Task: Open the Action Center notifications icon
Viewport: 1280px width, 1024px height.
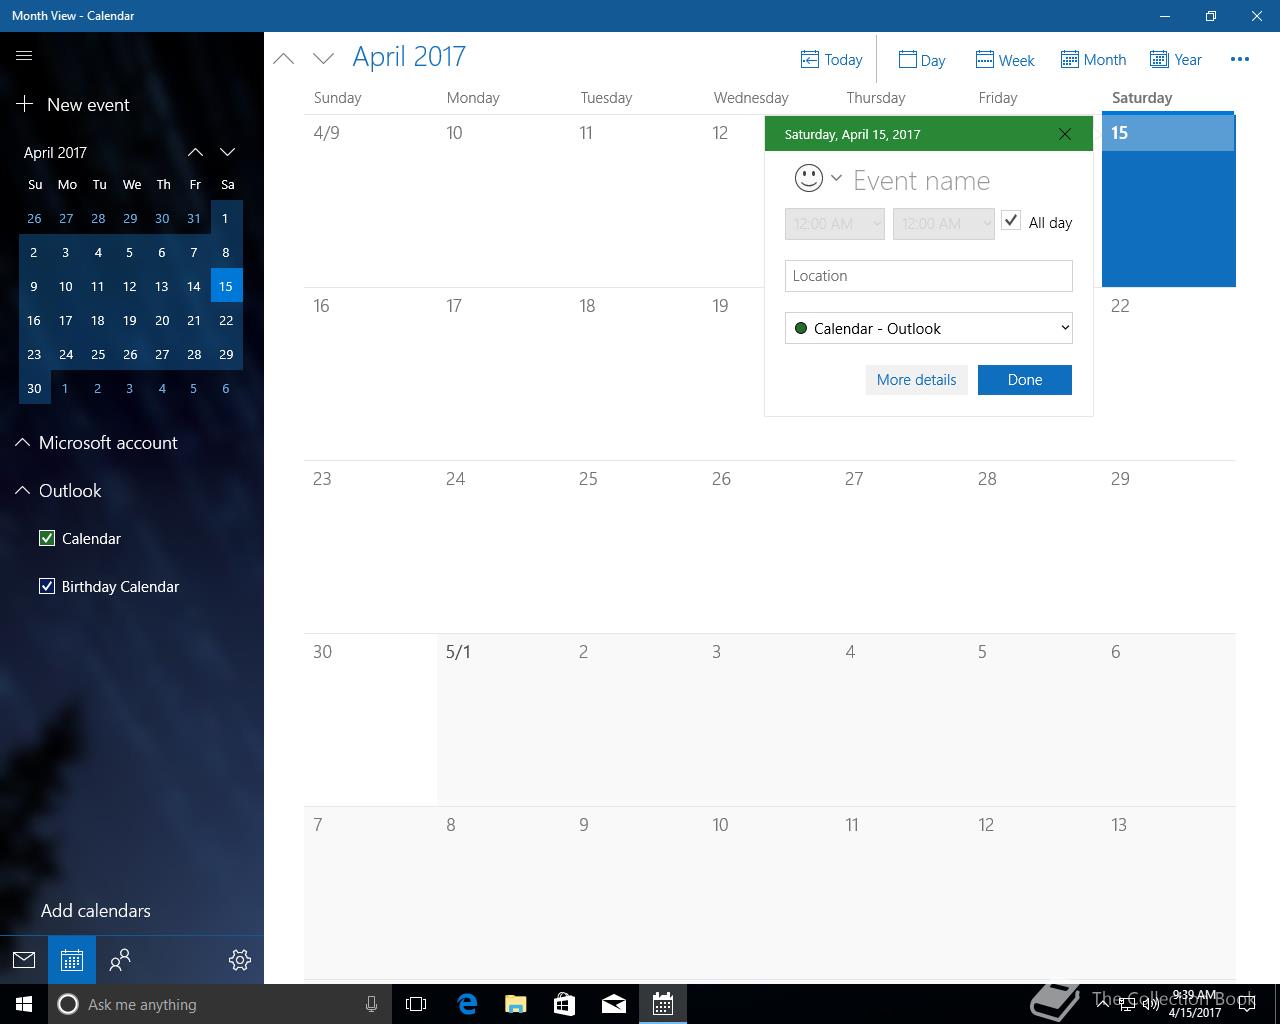Action: (1247, 1004)
